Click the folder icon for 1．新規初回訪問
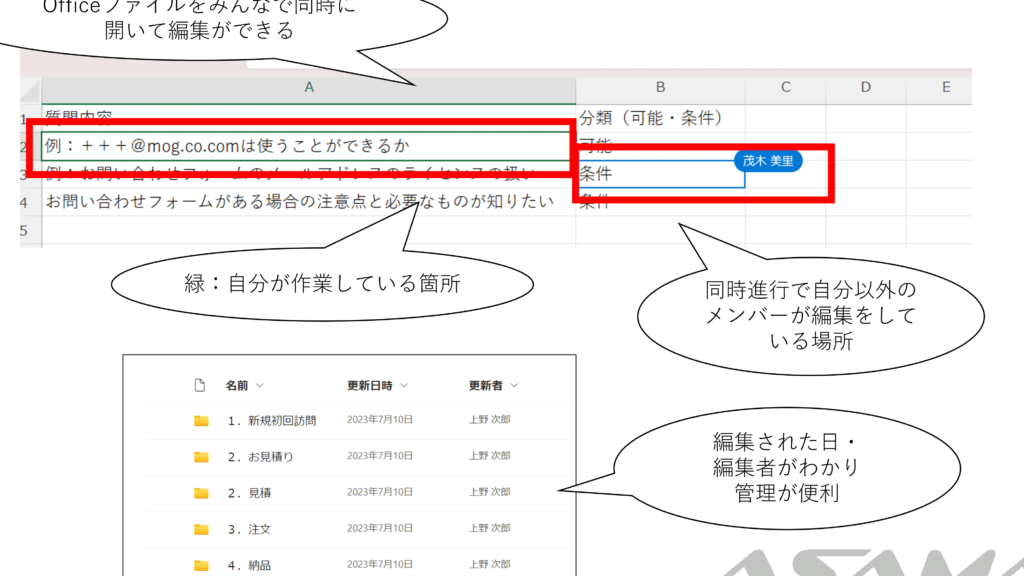The height and width of the screenshot is (576, 1024). click(201, 420)
